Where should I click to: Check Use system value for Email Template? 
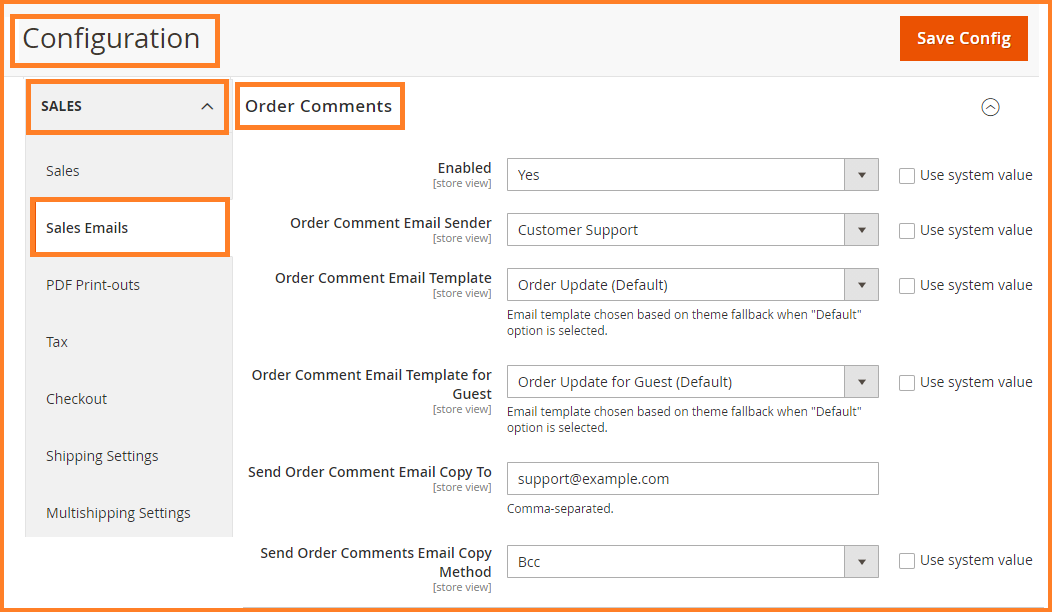[x=907, y=285]
